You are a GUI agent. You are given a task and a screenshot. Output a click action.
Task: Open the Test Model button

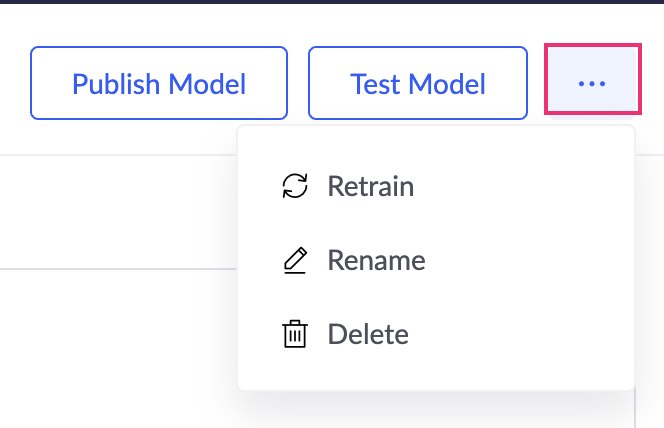coord(418,84)
